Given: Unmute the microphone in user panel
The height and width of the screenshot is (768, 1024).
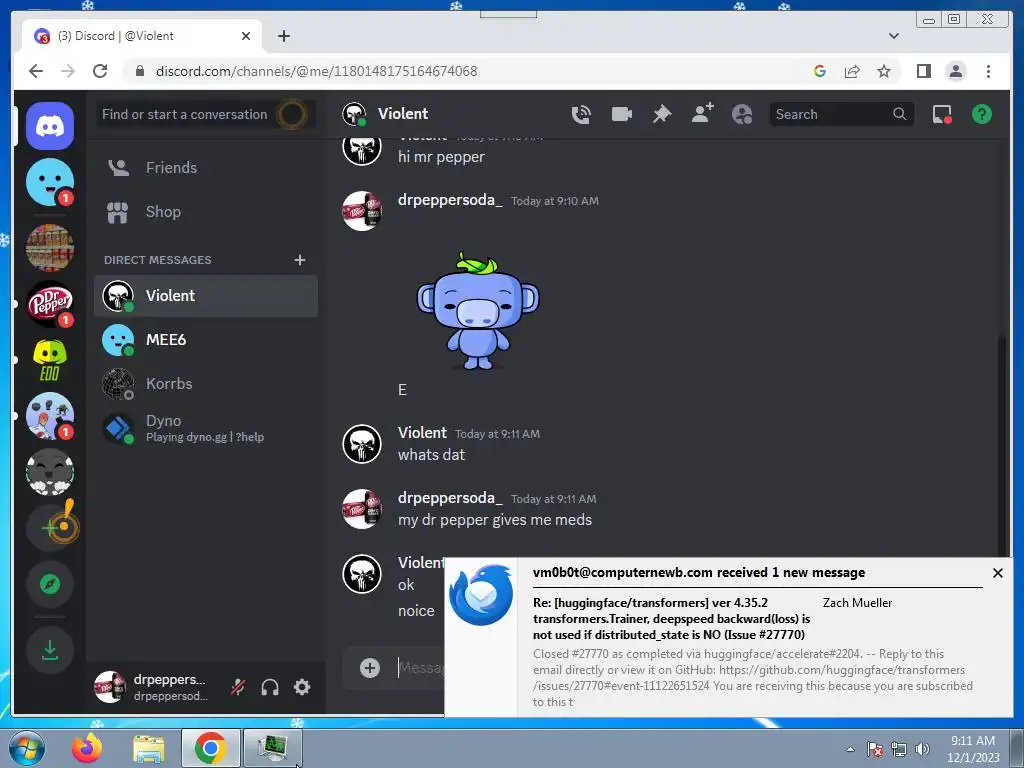Looking at the screenshot, I should point(238,687).
